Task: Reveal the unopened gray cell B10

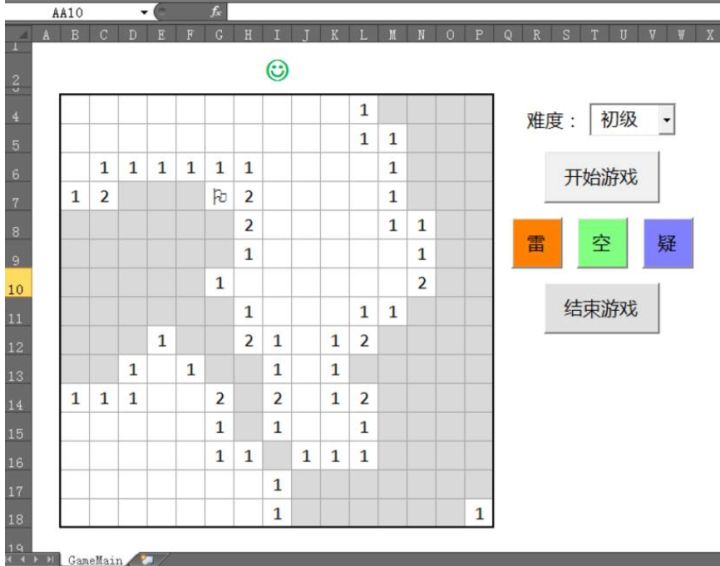Action: pyautogui.click(x=75, y=283)
